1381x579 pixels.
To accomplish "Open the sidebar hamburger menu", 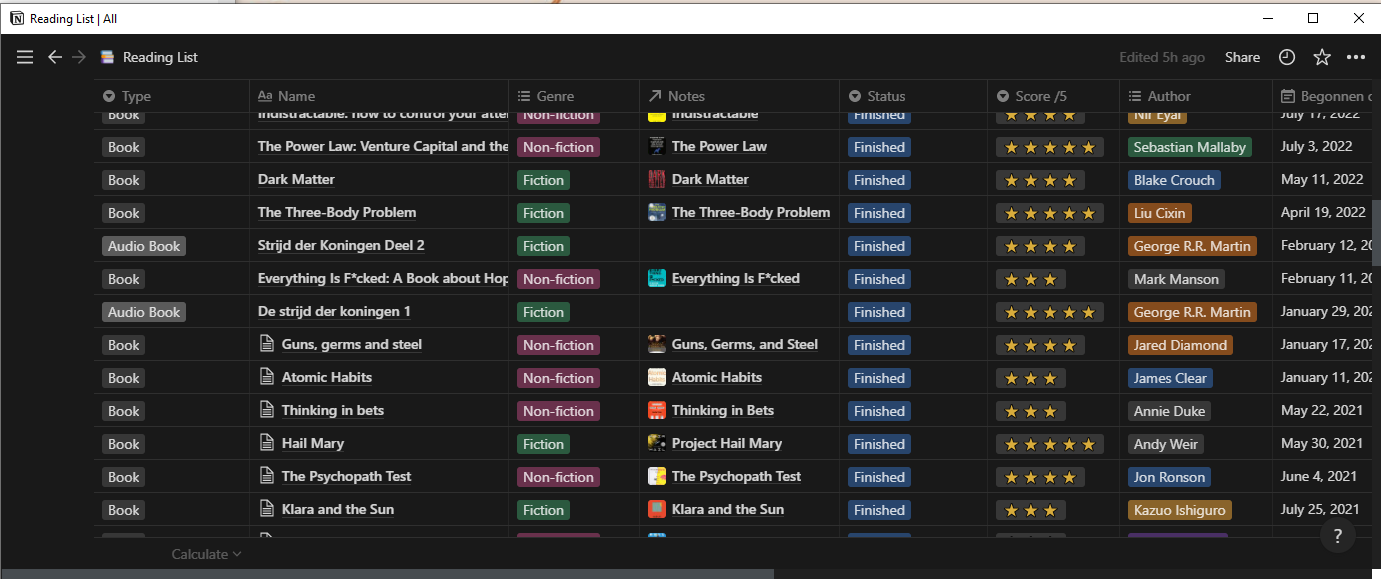I will pyautogui.click(x=25, y=57).
